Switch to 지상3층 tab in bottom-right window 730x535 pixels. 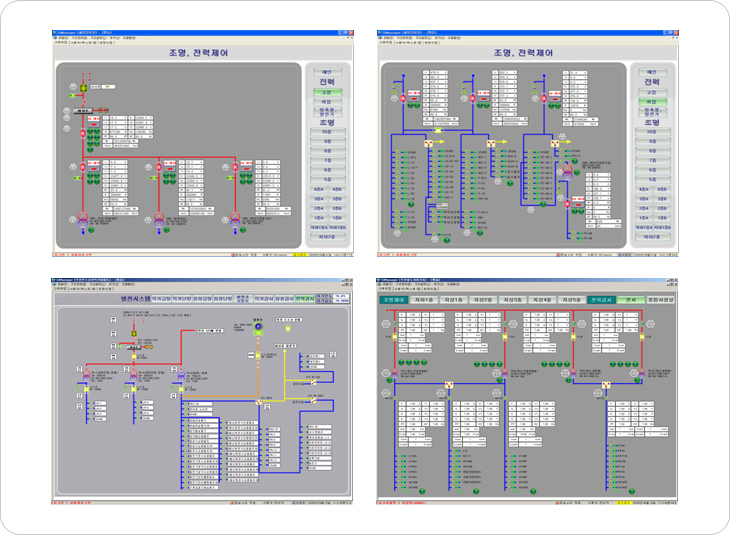click(512, 299)
